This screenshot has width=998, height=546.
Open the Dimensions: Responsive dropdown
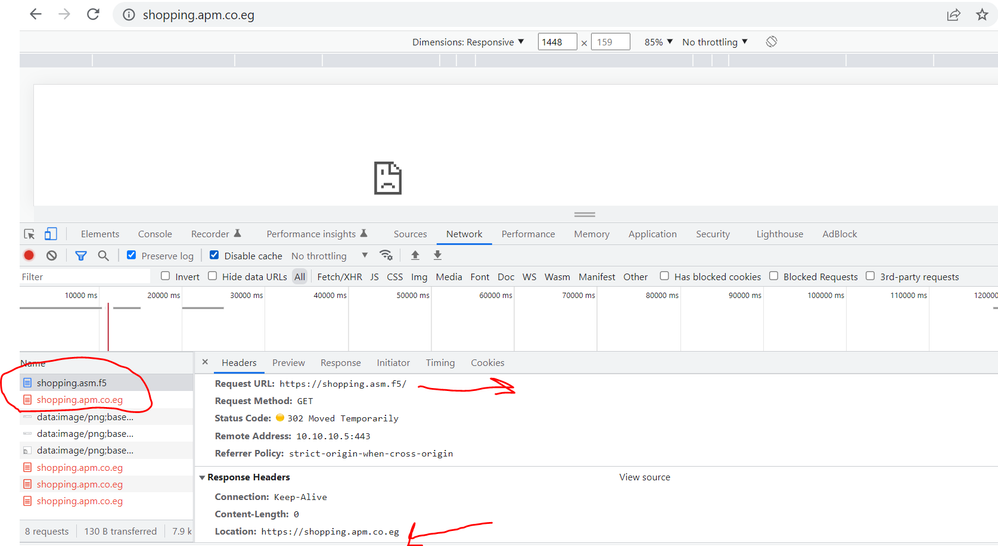tap(468, 42)
